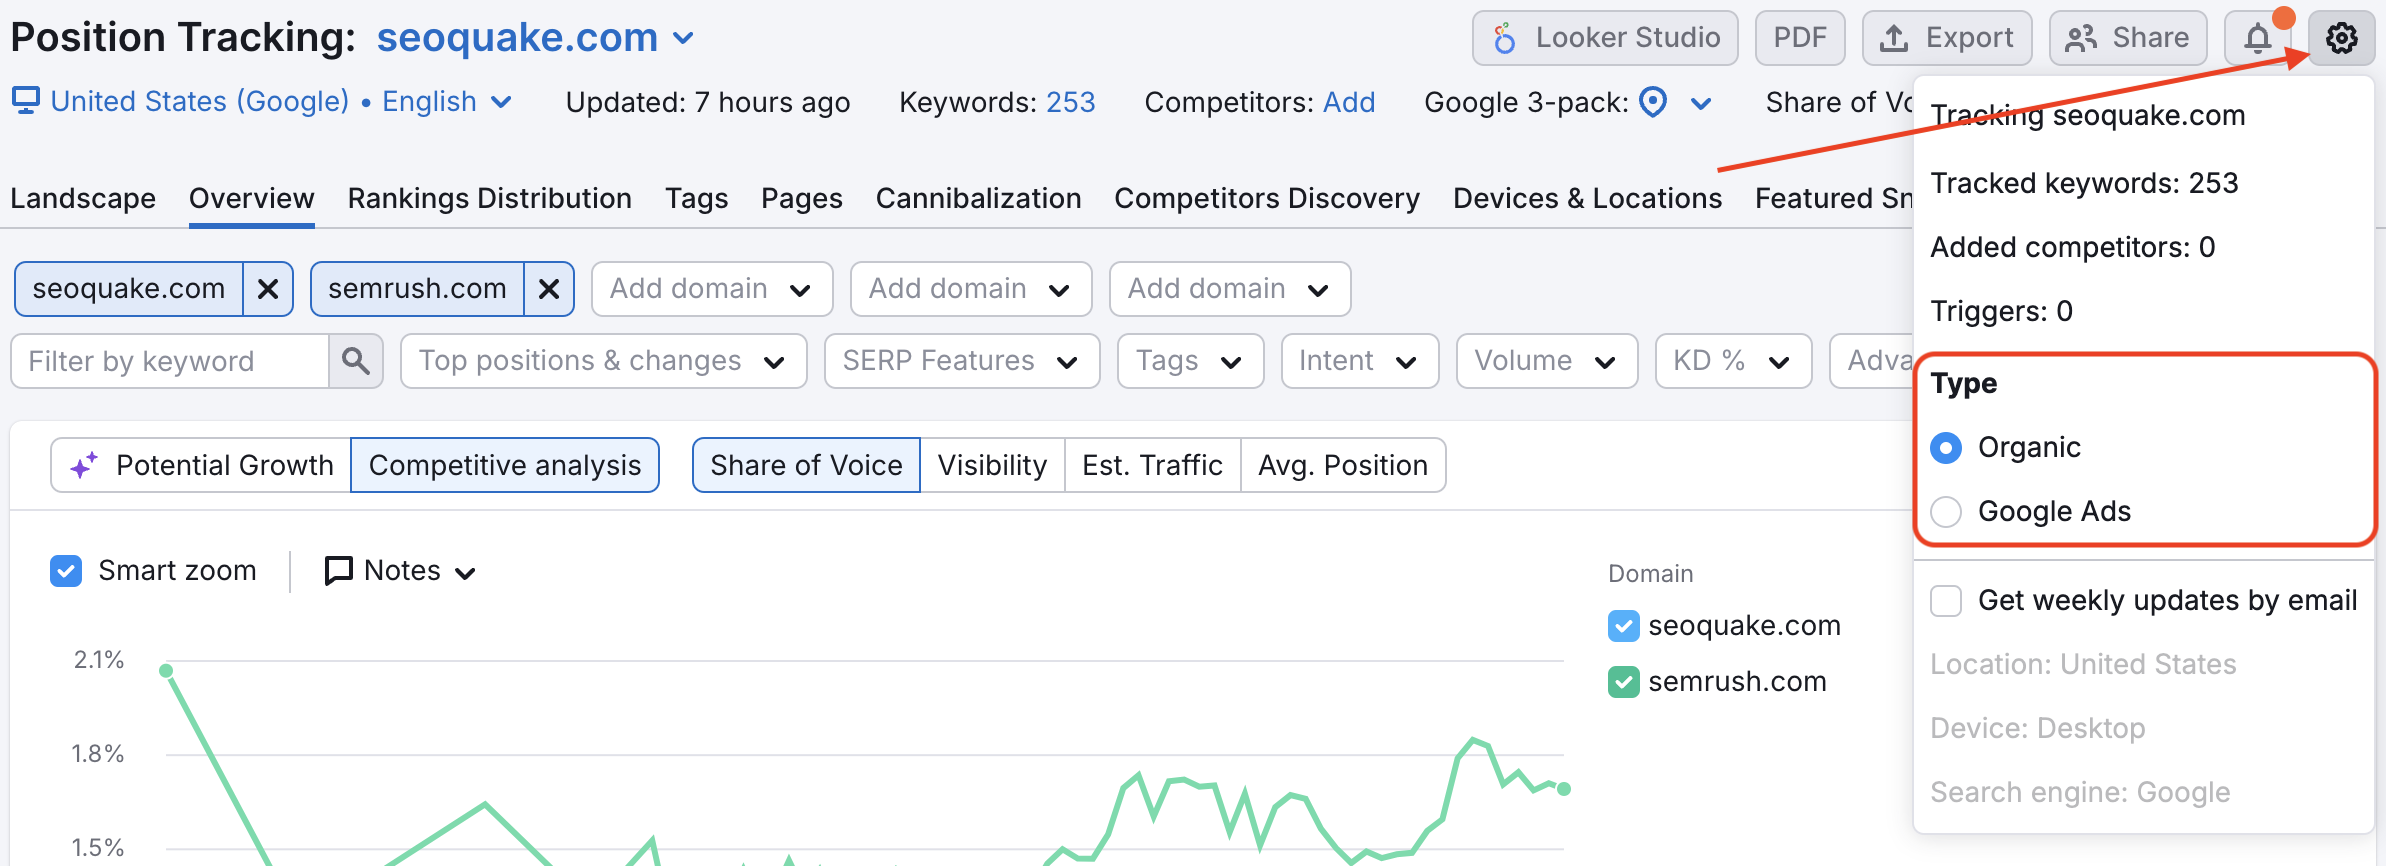
Task: Select the Competitive analysis view
Action: pos(505,465)
